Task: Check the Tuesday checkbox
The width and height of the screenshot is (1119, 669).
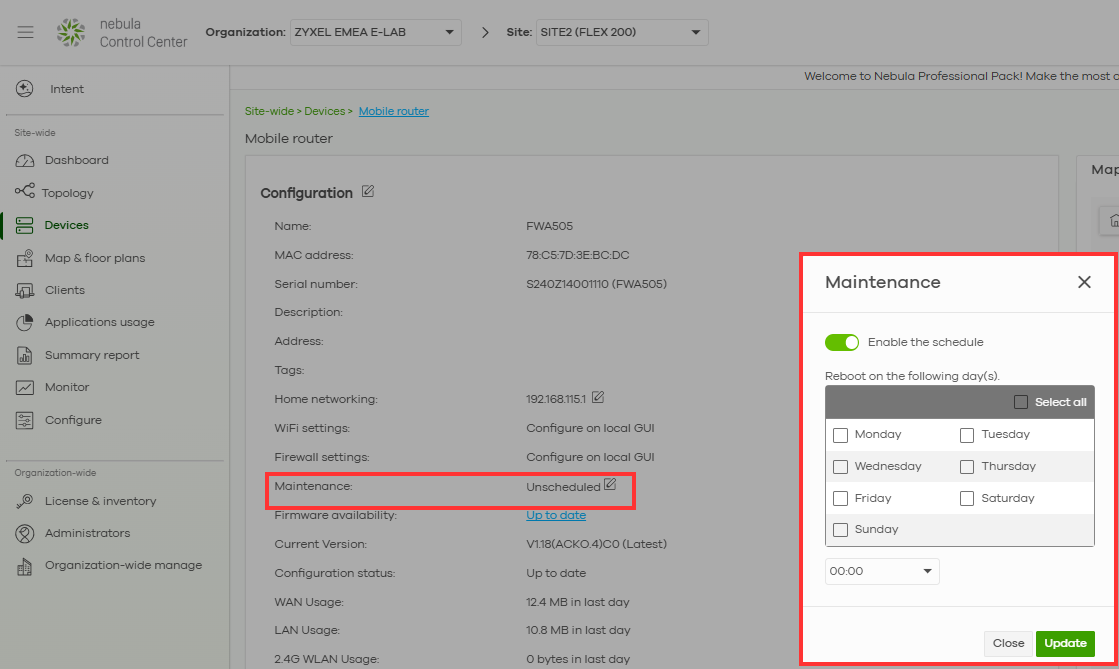Action: 967,435
